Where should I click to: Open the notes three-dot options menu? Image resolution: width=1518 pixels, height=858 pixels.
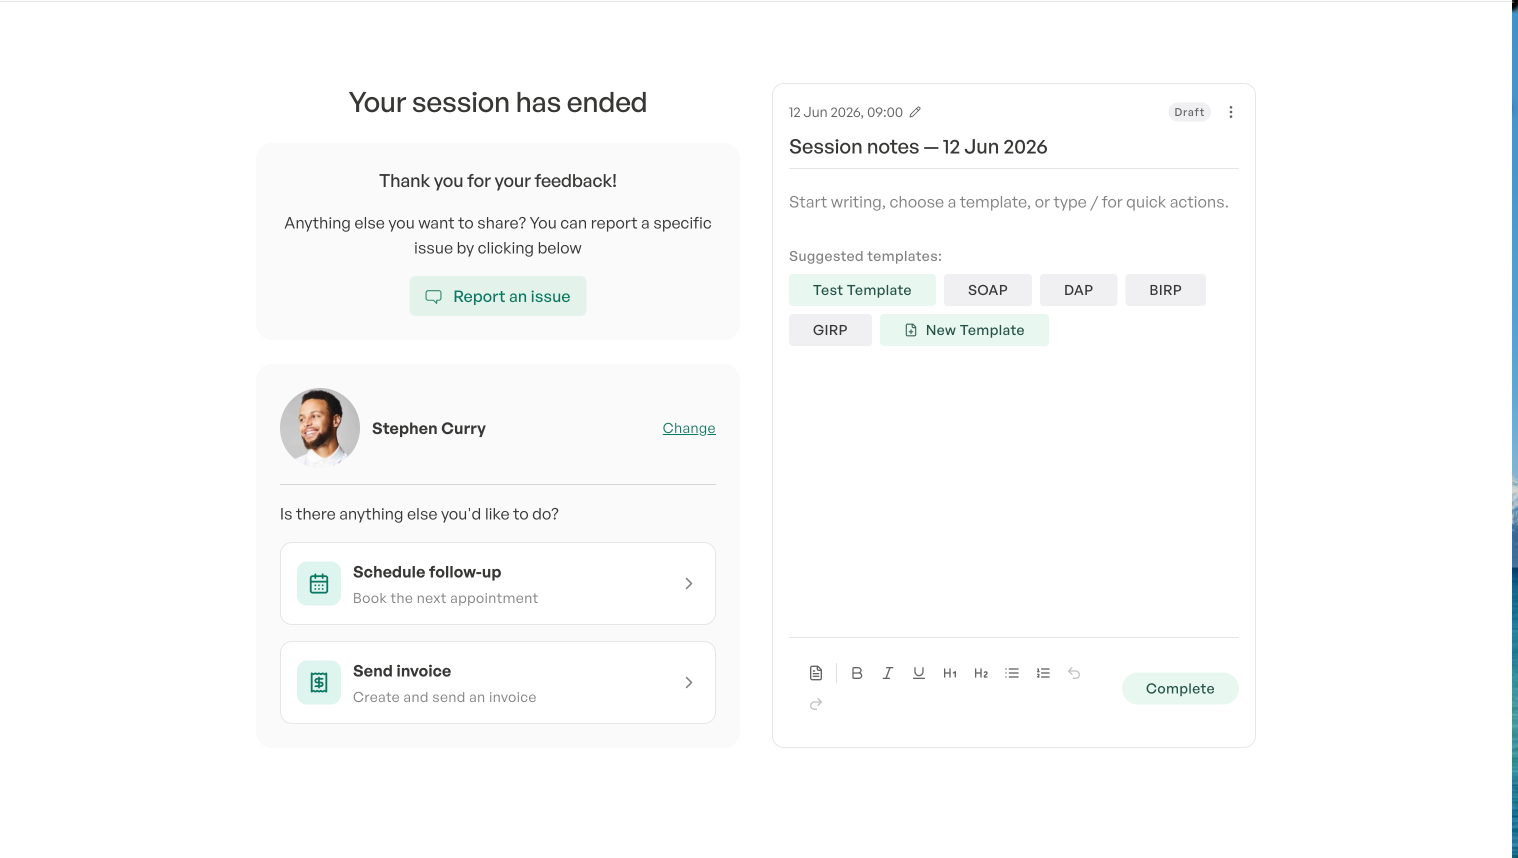1231,112
